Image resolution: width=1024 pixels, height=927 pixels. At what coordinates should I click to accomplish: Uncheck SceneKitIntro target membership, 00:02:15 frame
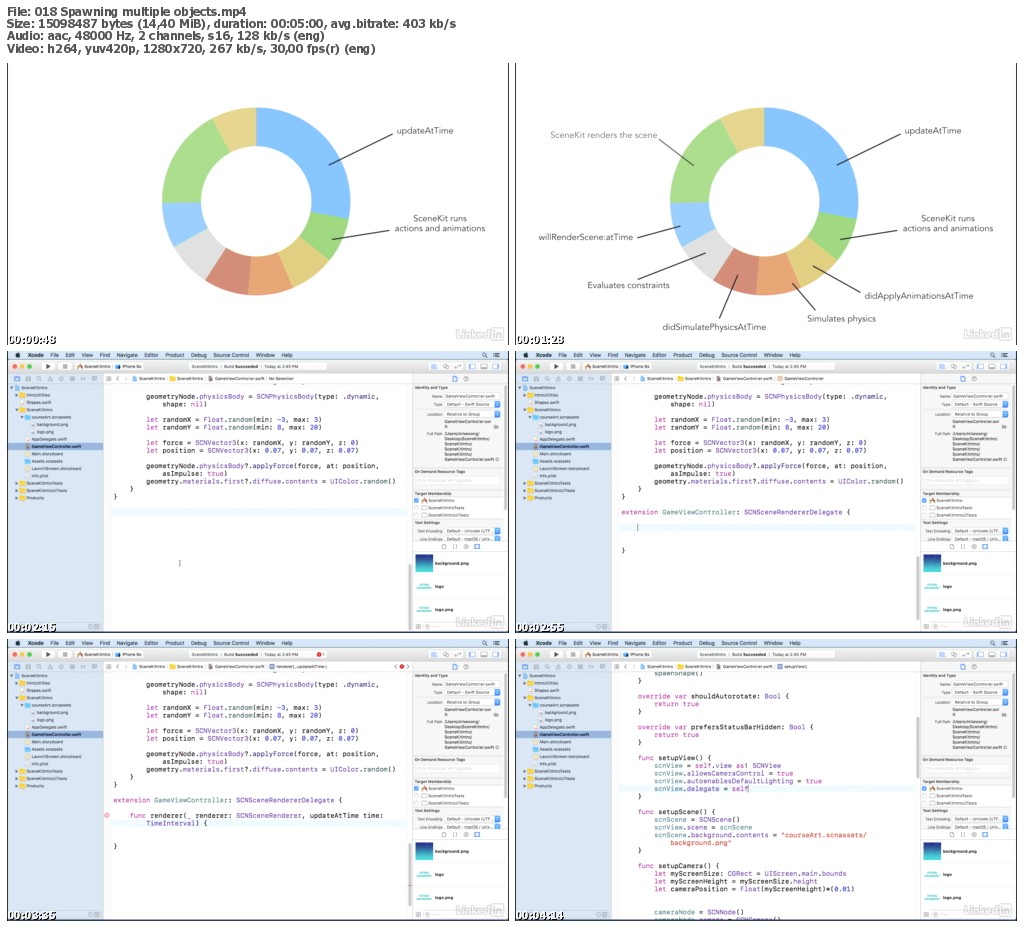click(416, 500)
